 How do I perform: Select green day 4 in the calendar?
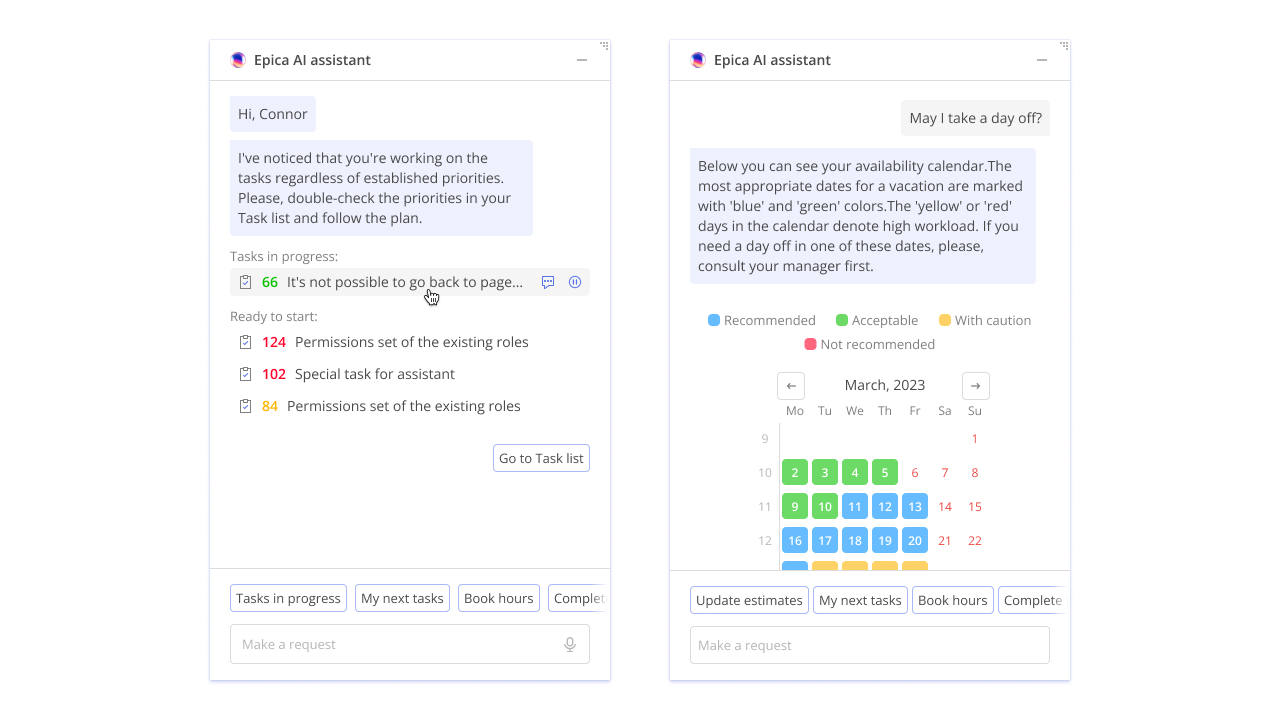pos(855,473)
